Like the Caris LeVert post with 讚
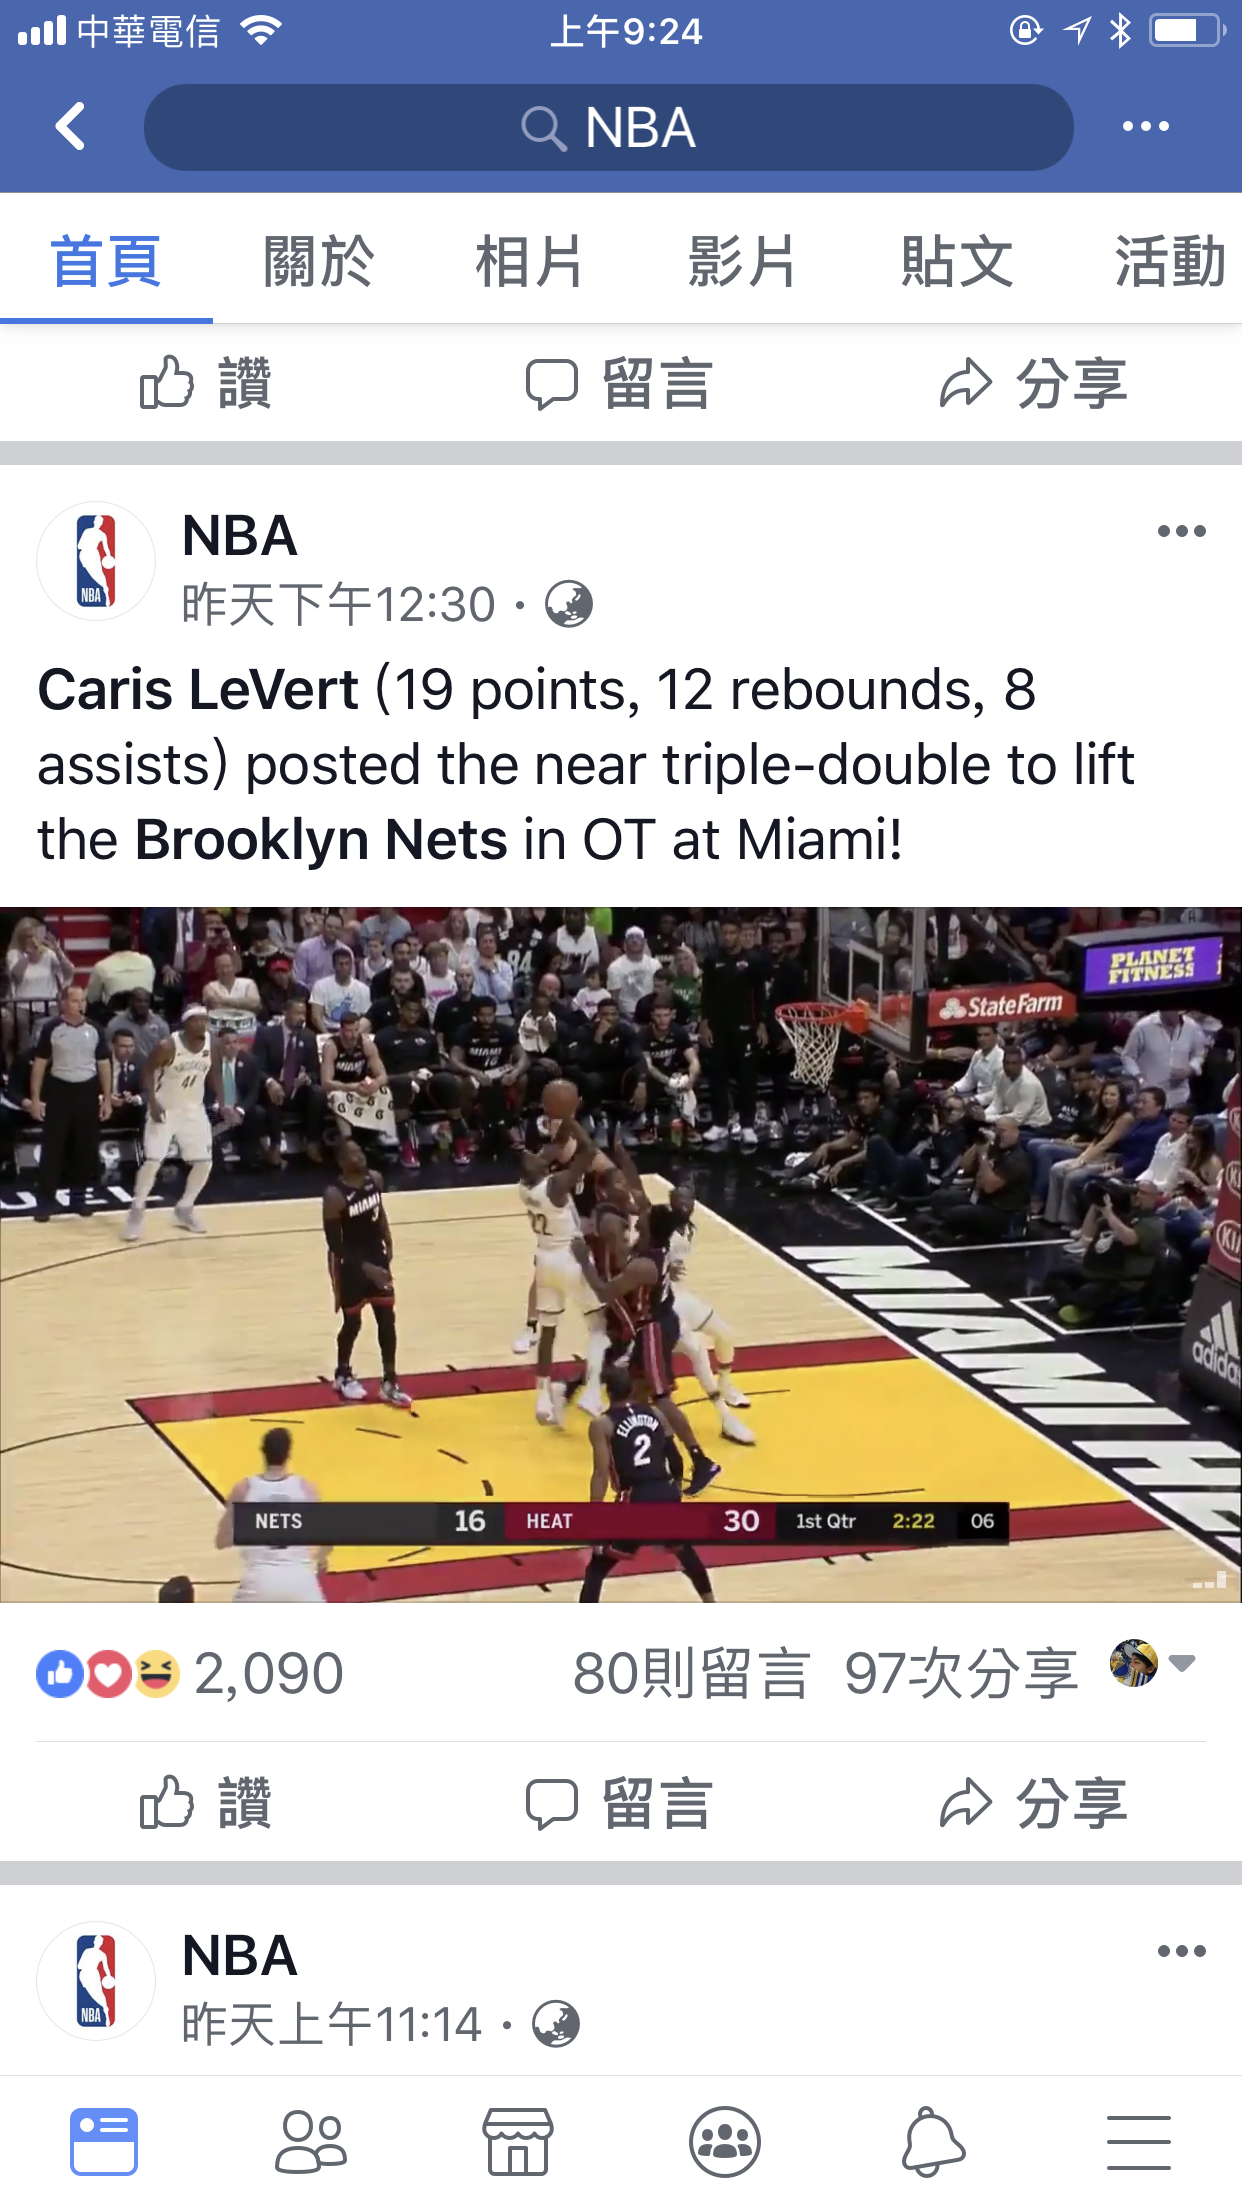1242x2208 pixels. click(207, 1802)
